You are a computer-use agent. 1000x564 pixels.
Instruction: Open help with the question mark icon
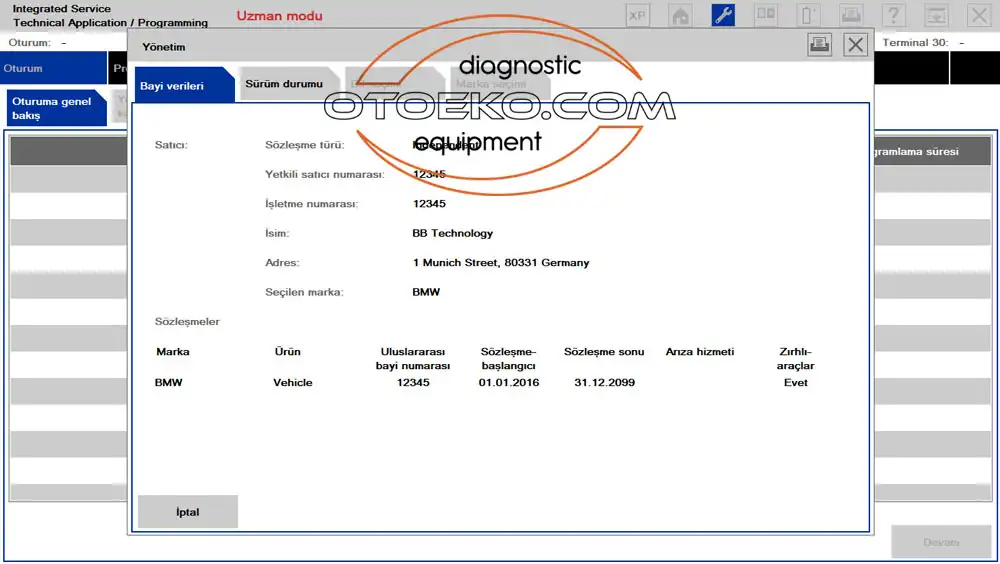tap(893, 15)
